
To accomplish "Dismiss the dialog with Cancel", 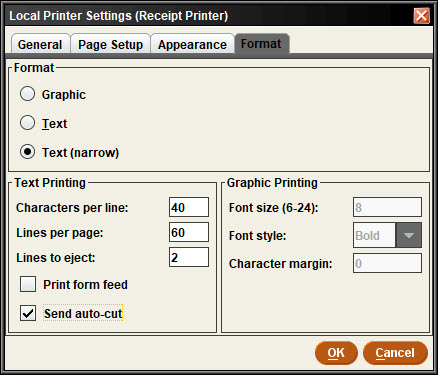I will click(395, 353).
